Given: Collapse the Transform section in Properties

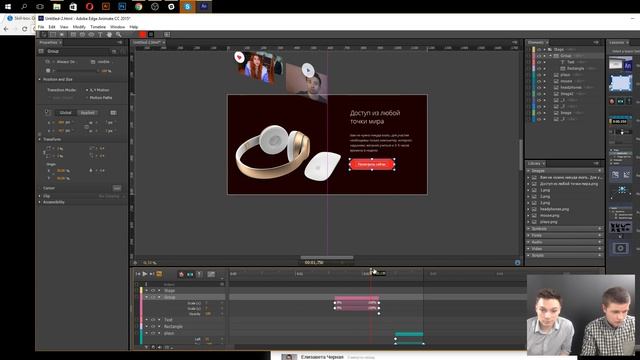Looking at the screenshot, I should pyautogui.click(x=40, y=139).
